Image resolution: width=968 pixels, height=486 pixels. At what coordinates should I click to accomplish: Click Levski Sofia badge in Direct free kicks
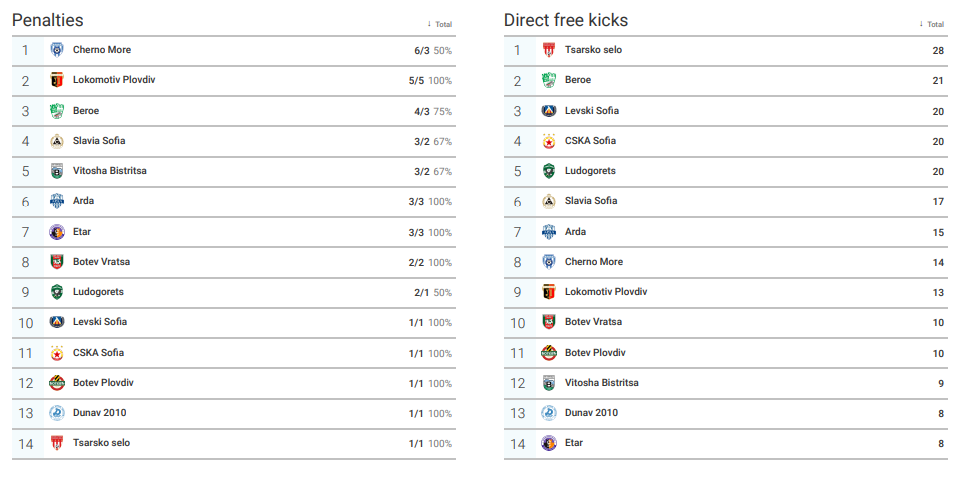point(549,111)
